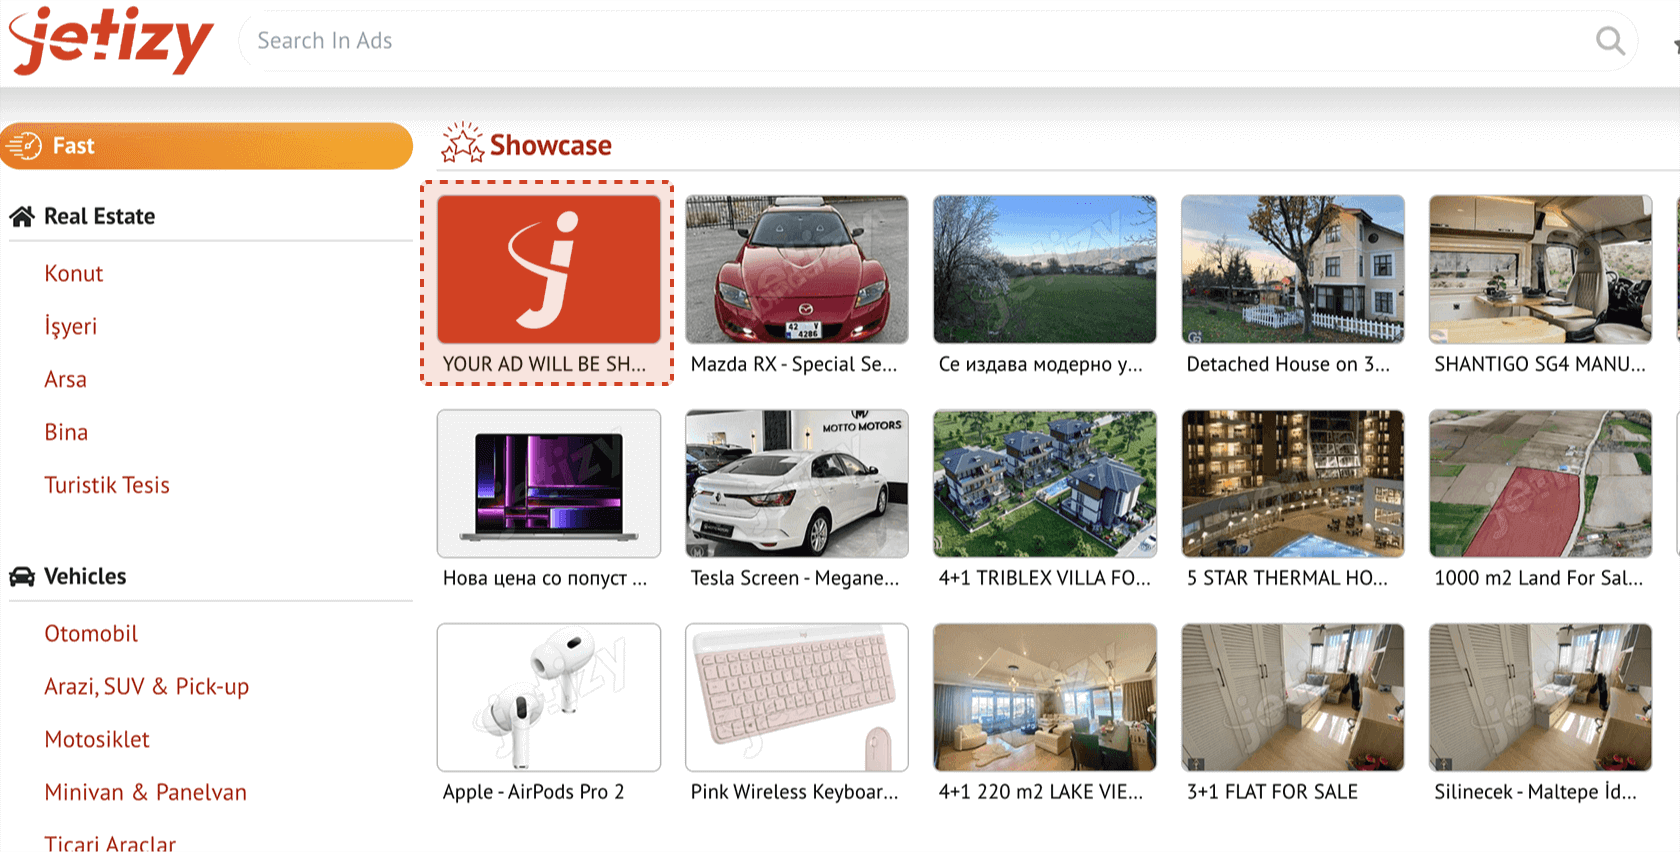The height and width of the screenshot is (852, 1680).
Task: Click the Vehicles car icon
Action: tap(22, 577)
